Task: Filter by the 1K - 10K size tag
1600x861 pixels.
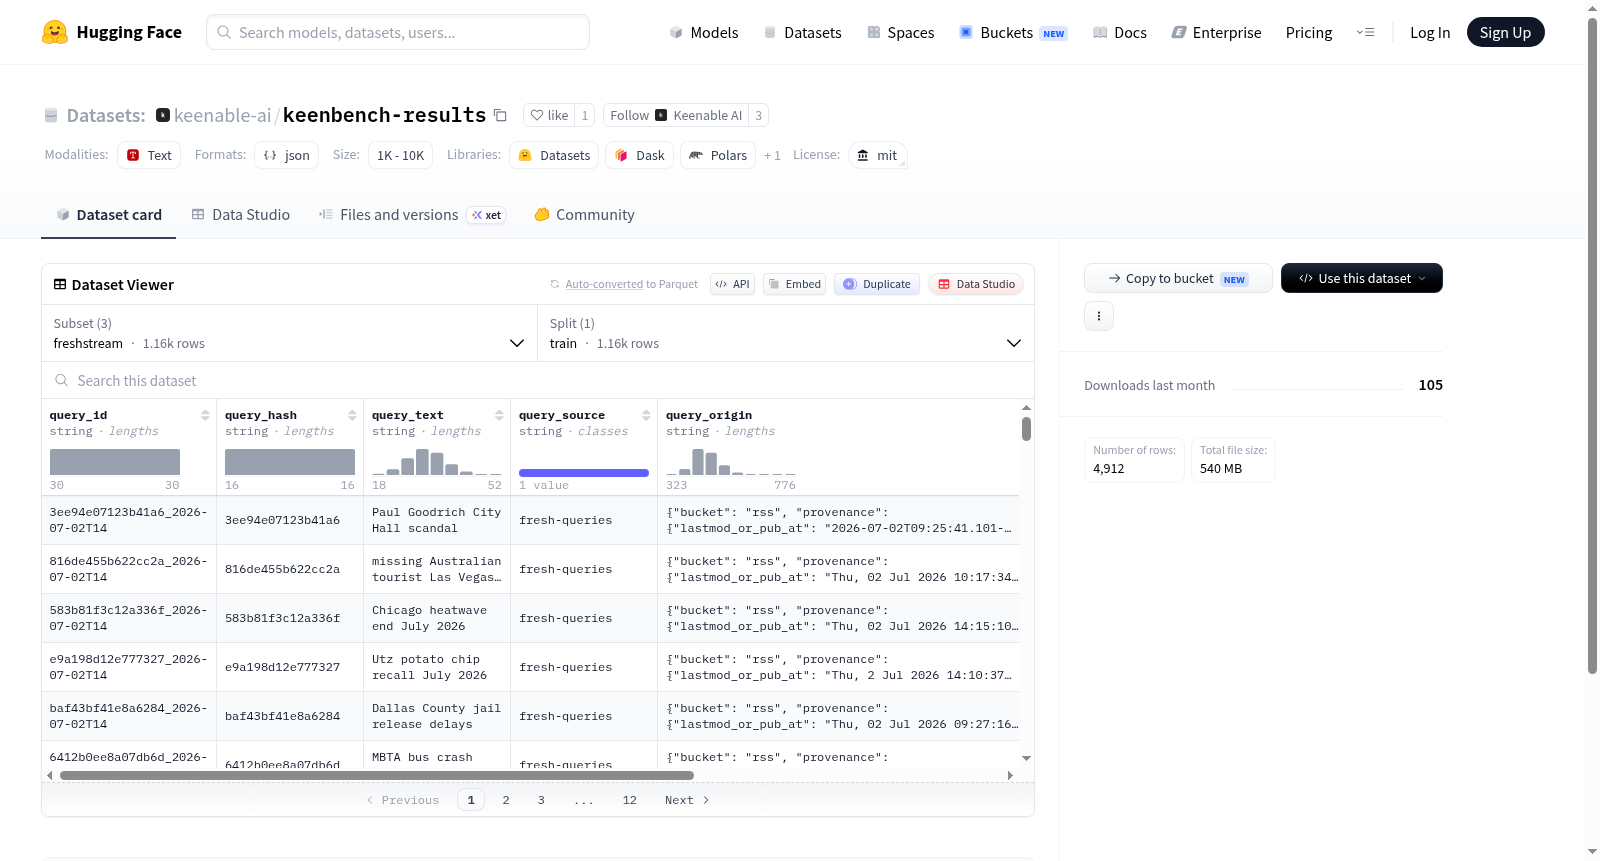Action: coord(400,155)
